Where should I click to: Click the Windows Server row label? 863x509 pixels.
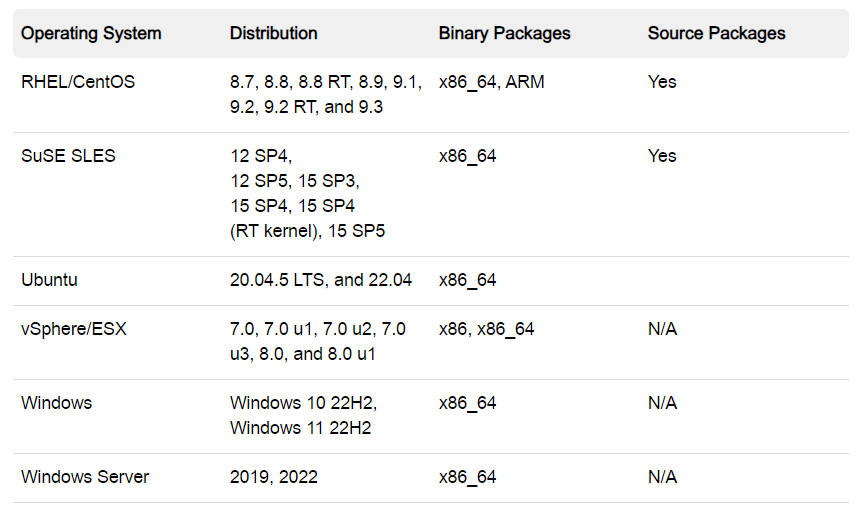point(85,477)
